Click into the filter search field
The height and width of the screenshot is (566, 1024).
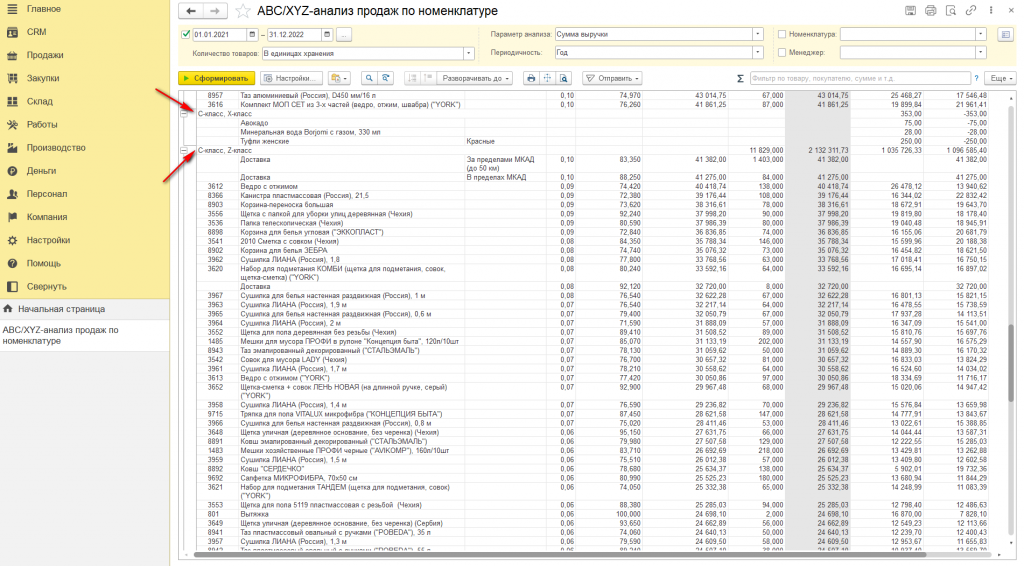859,78
